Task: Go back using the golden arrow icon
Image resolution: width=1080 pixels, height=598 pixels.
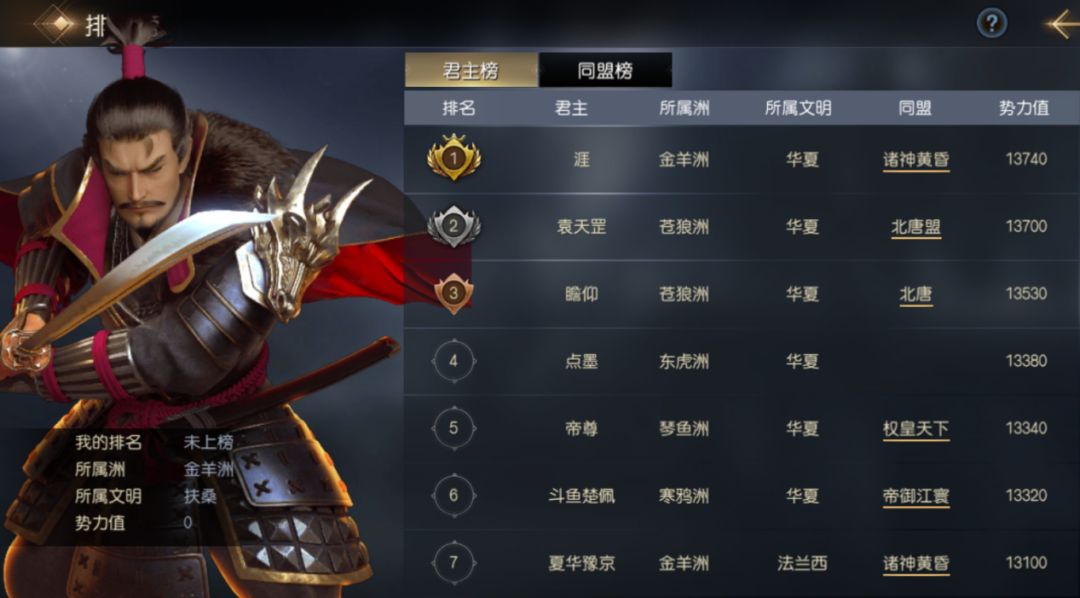Action: (x=1061, y=24)
